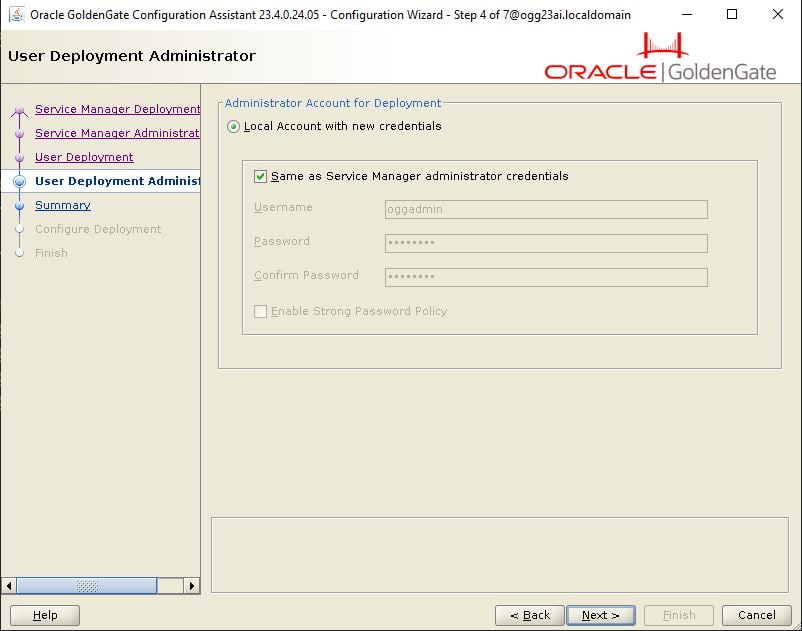Select Local Account with new credentials radio
Screen dimensions: 802x631
click(x=233, y=126)
